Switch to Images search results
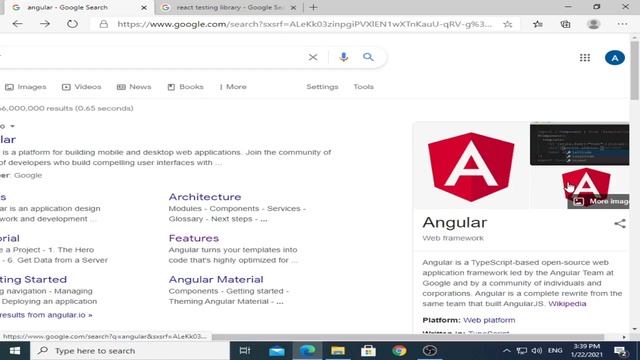The width and height of the screenshot is (640, 360). (26, 87)
